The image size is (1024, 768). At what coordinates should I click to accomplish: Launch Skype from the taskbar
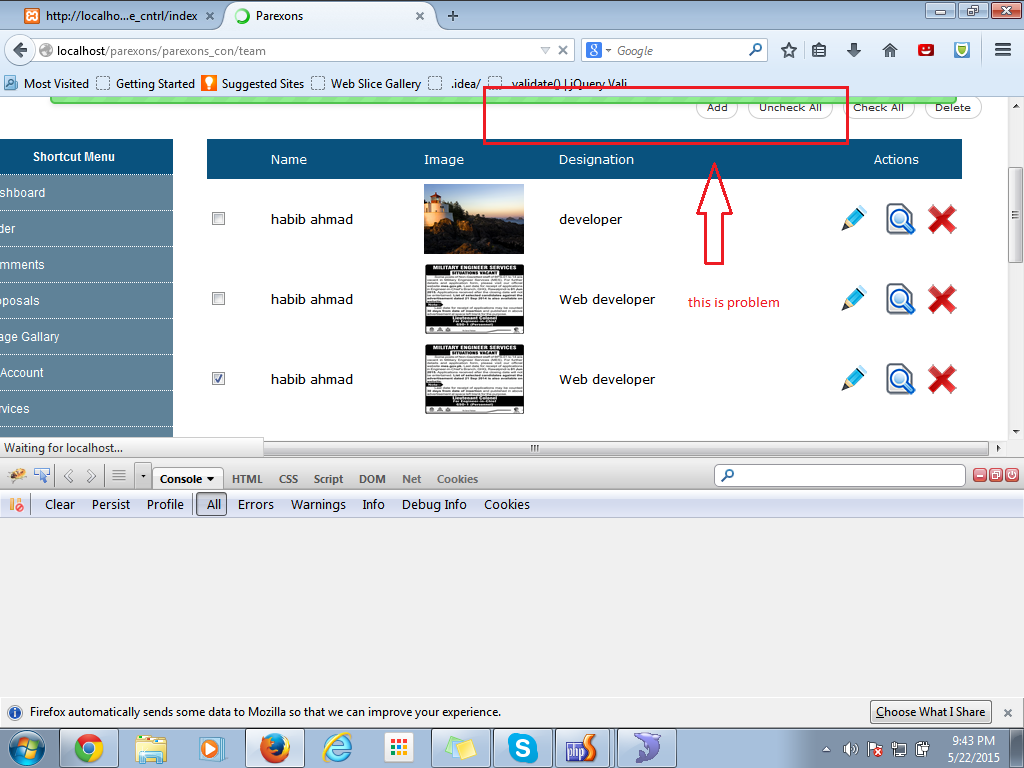(522, 748)
